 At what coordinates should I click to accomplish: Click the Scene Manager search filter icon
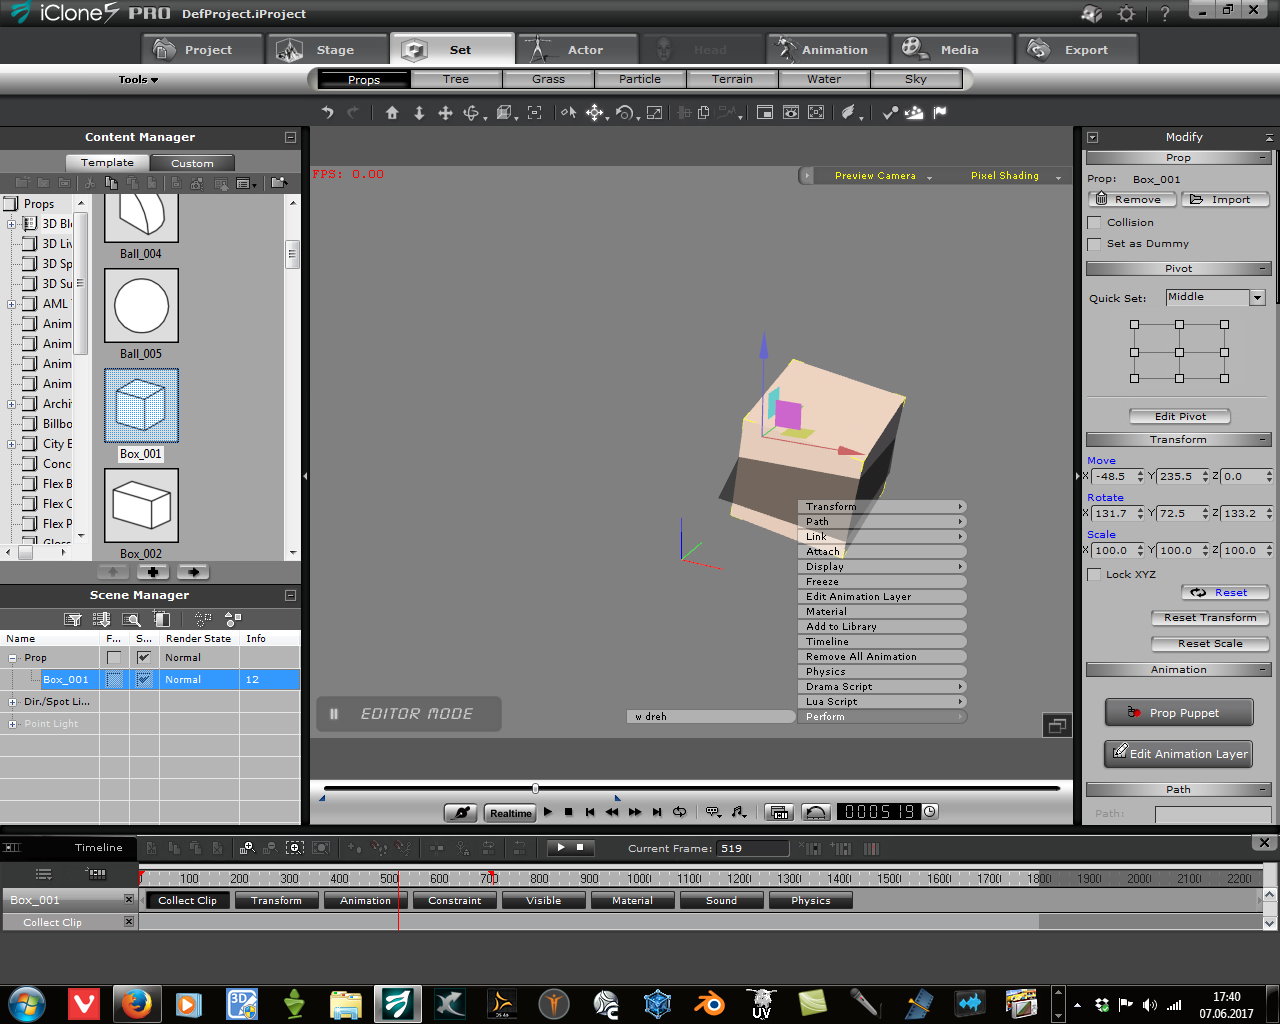131,619
